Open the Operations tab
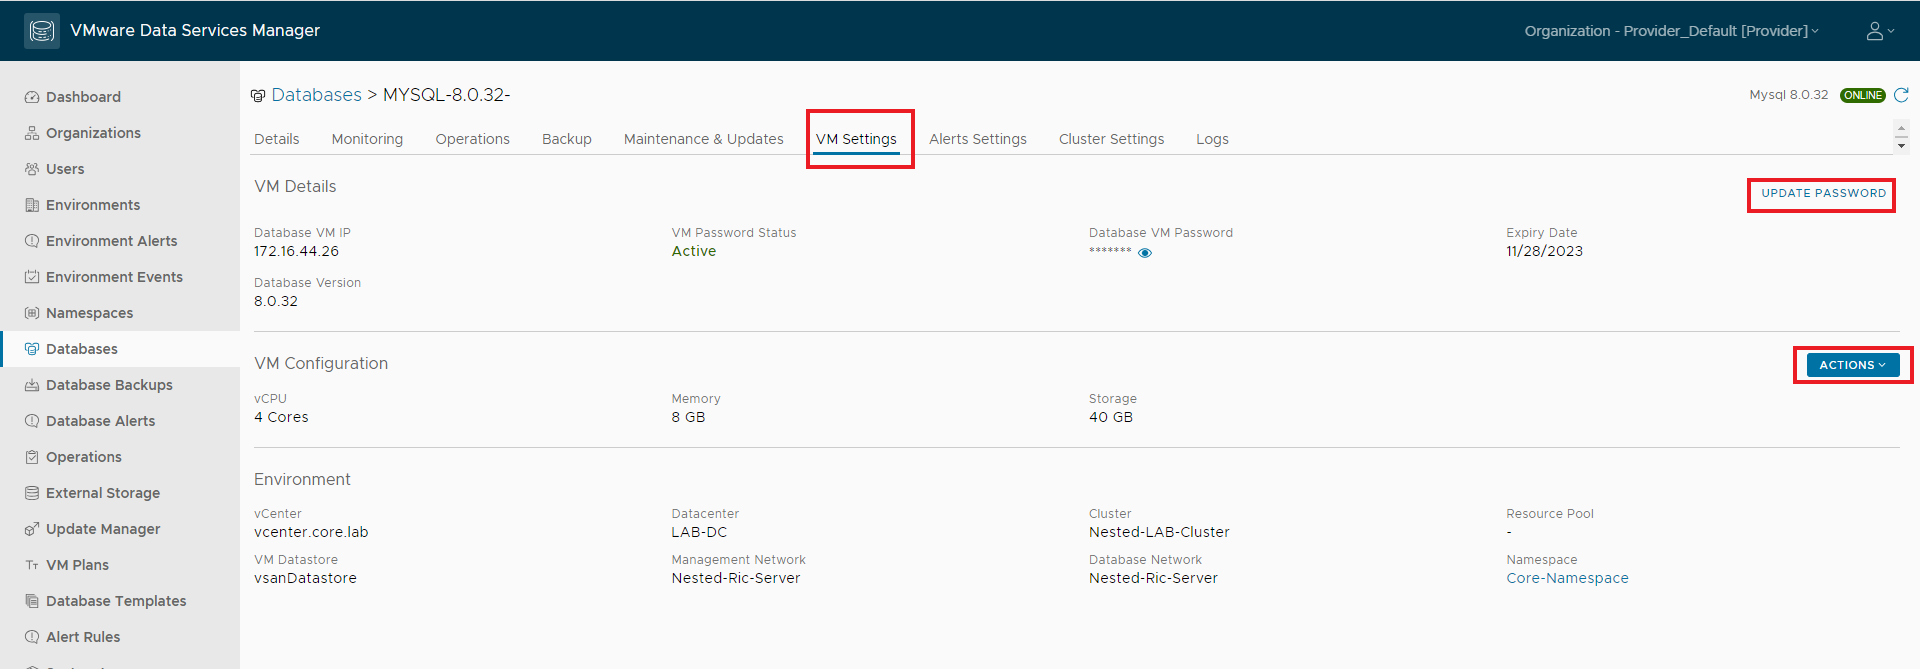 [x=472, y=139]
